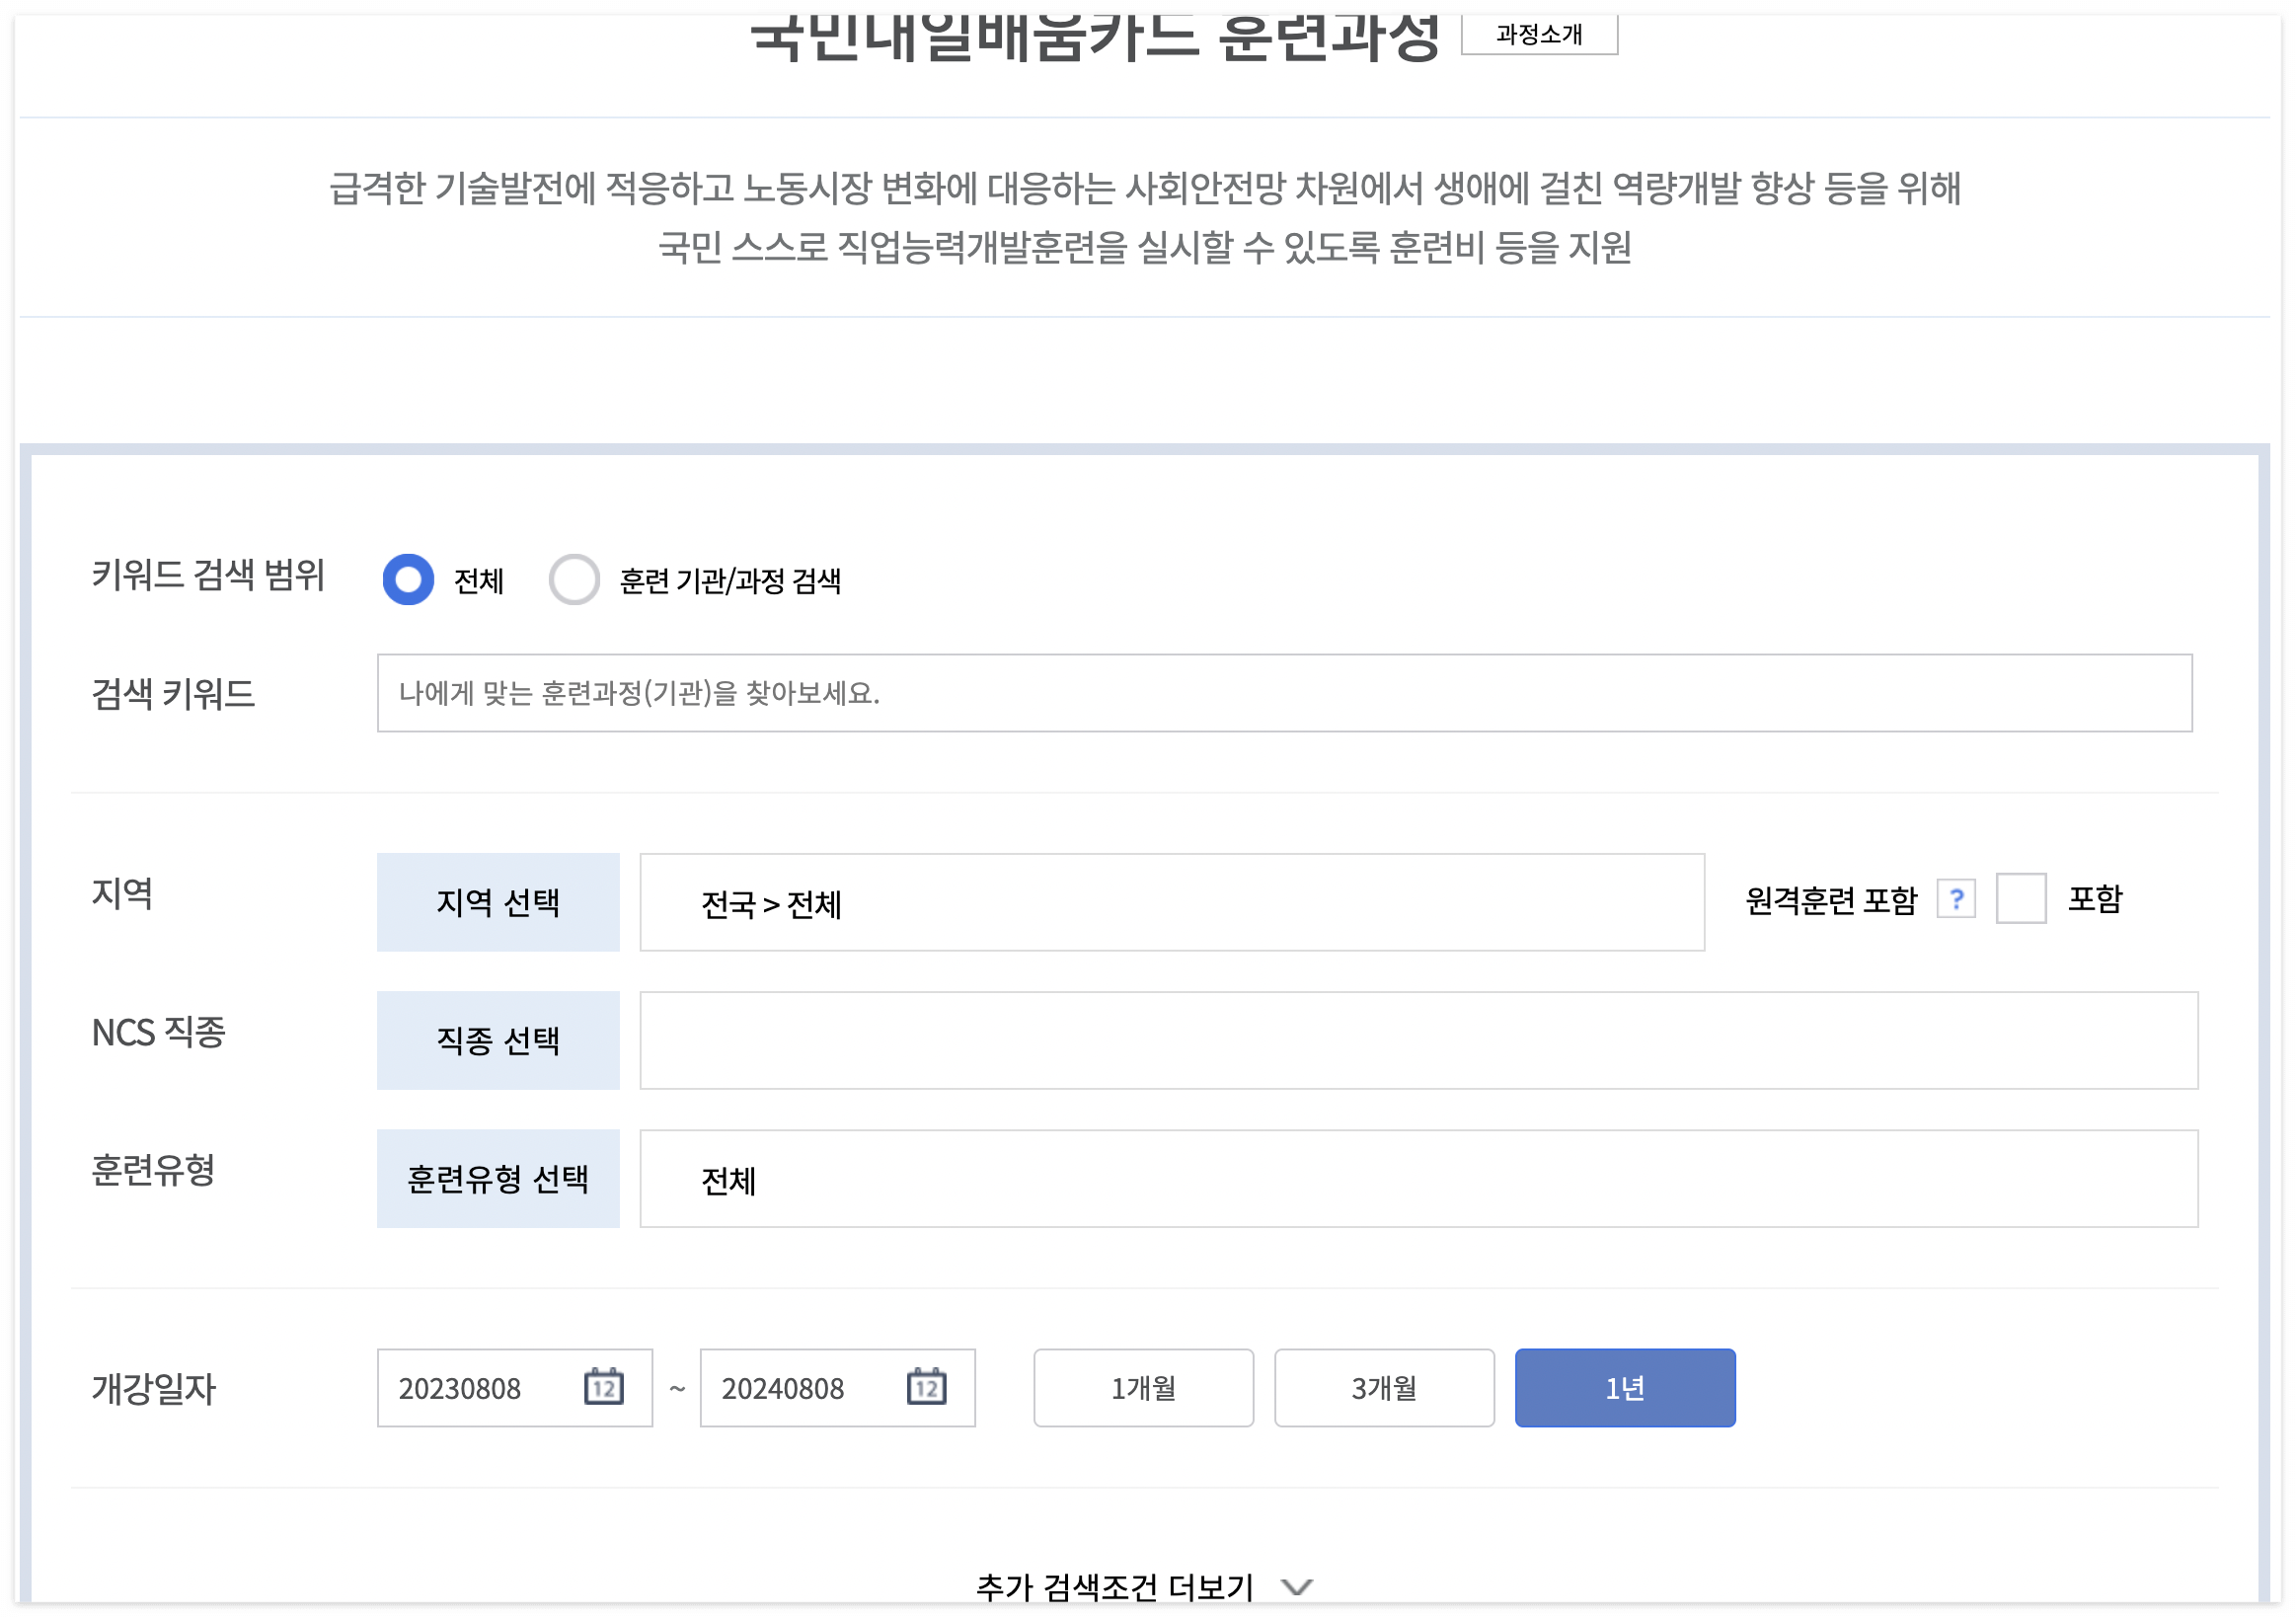2296x1617 pixels.
Task: Open the end date calendar picker
Action: point(928,1388)
